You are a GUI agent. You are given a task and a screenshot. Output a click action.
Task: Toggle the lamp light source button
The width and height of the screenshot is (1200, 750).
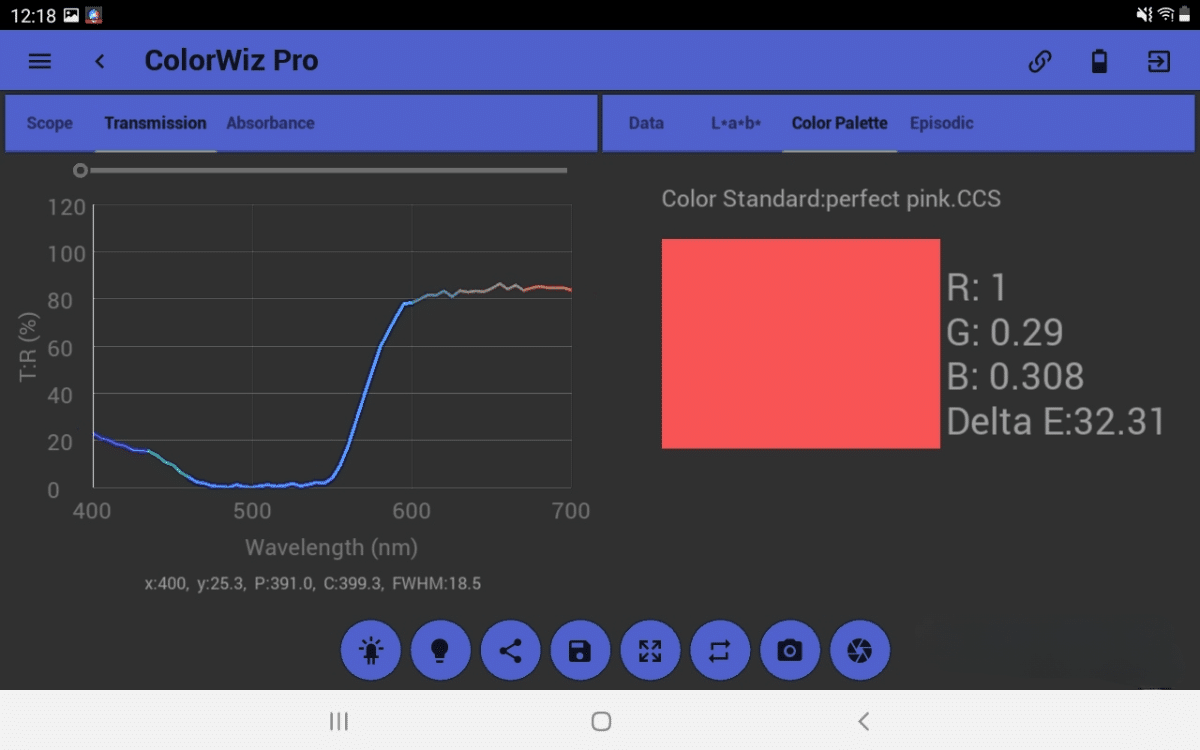(x=371, y=651)
